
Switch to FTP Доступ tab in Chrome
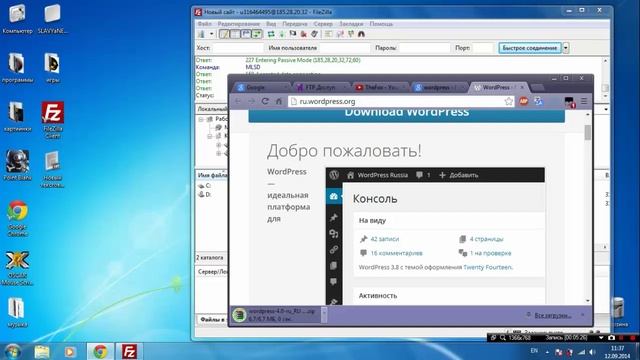pos(321,87)
